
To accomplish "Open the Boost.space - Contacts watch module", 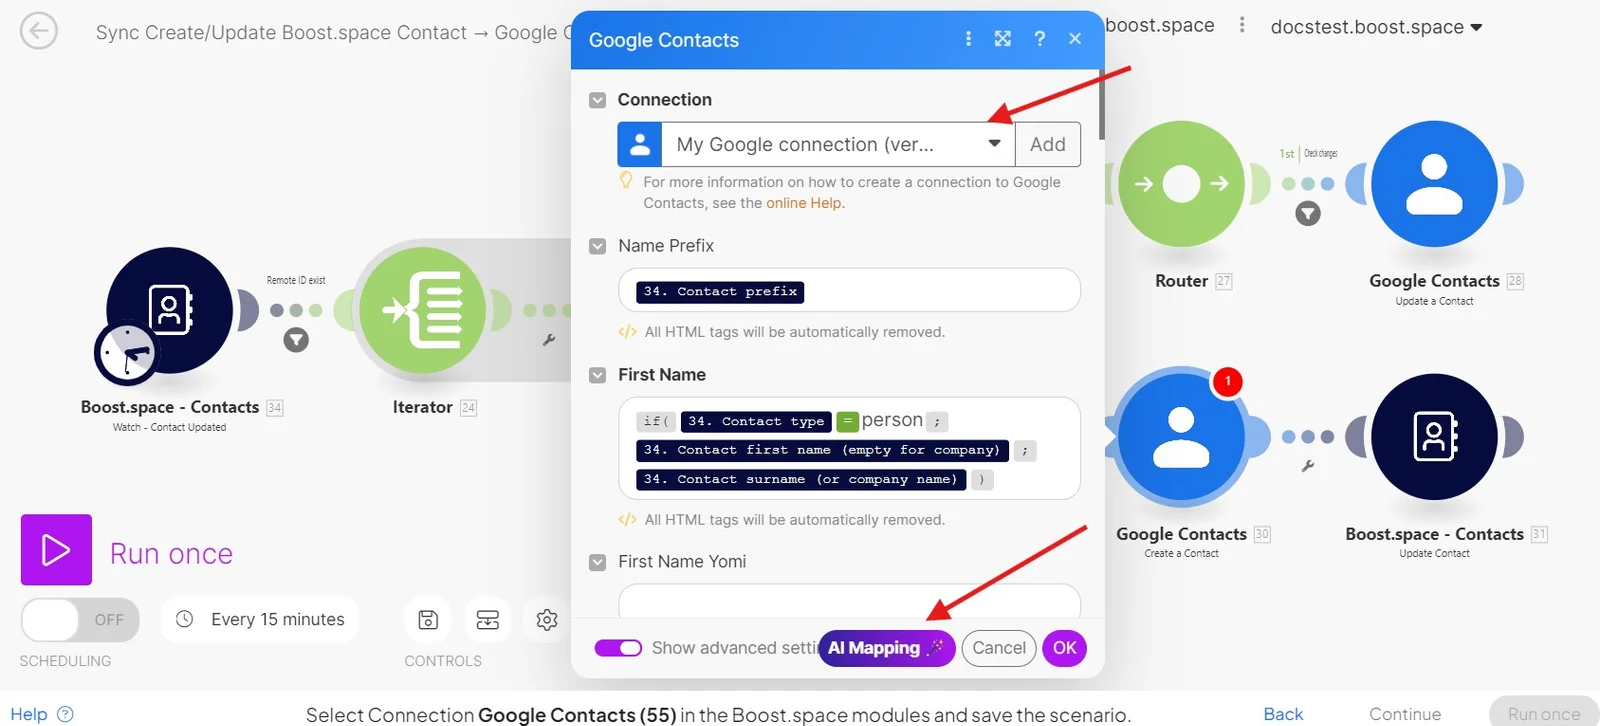I will point(170,310).
